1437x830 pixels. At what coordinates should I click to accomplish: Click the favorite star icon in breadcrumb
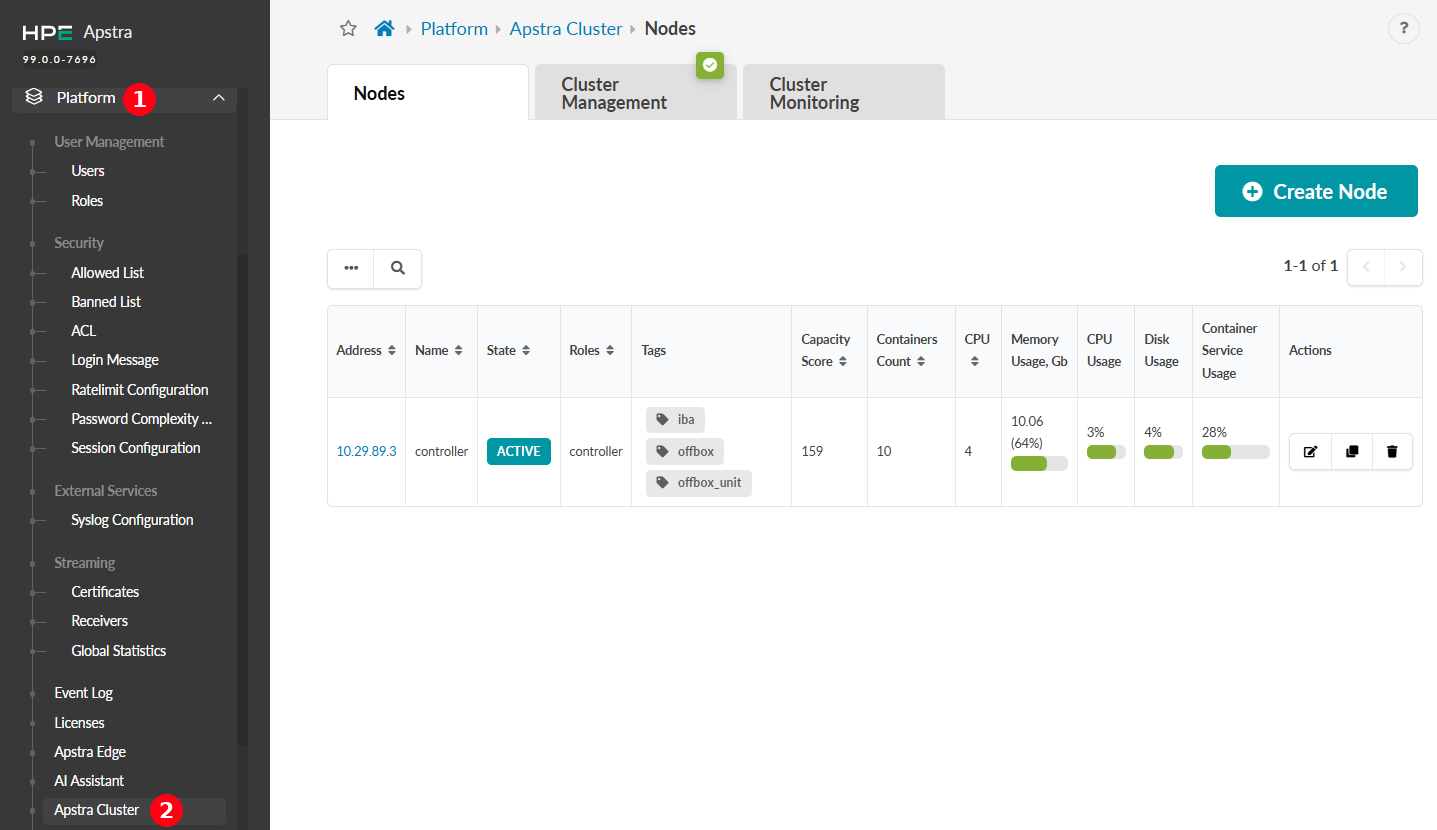(x=348, y=29)
